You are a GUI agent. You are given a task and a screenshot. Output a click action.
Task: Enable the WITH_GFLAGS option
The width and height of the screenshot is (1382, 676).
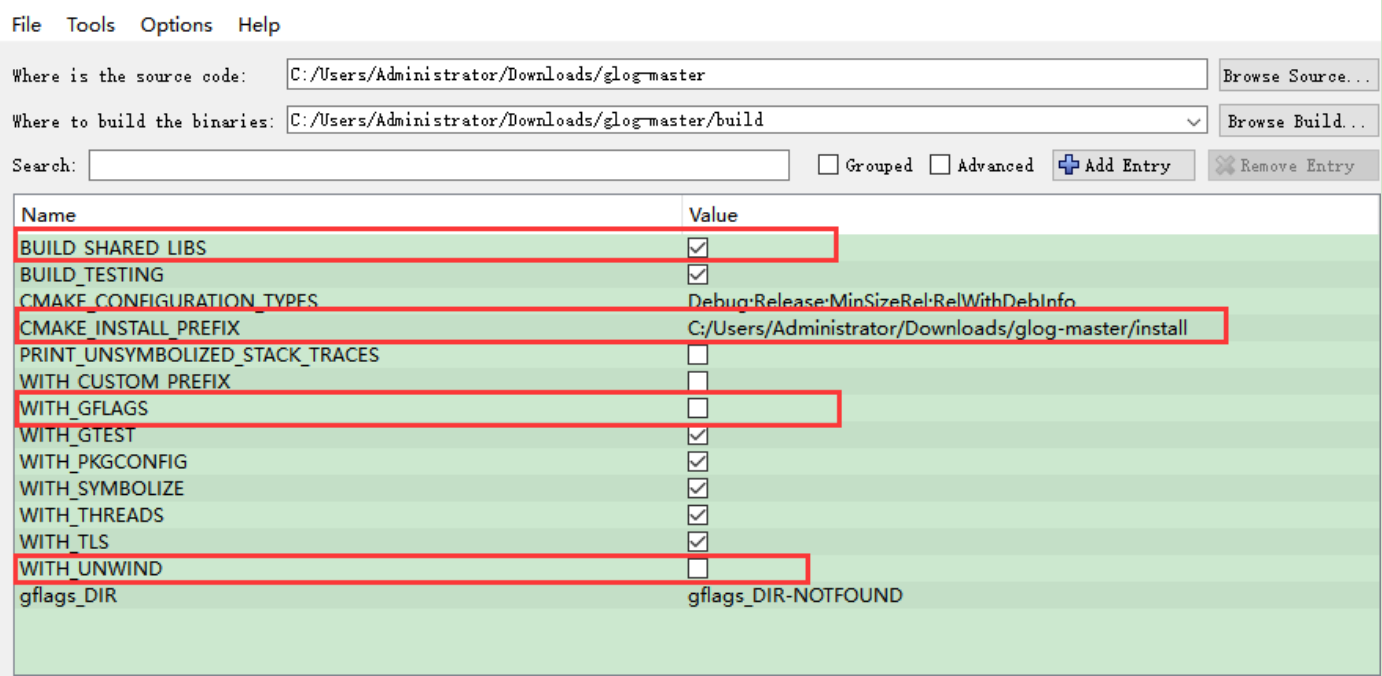pos(697,407)
